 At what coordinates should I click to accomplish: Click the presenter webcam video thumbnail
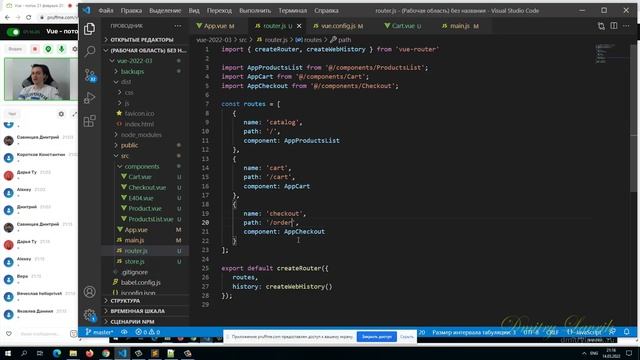click(41, 79)
